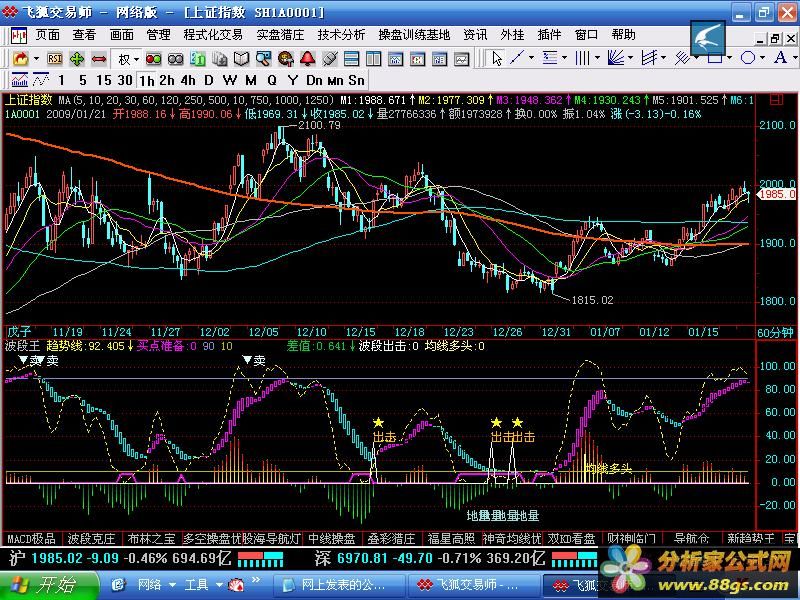
Task: Click the 60分钟 period label on chart
Action: click(x=775, y=333)
